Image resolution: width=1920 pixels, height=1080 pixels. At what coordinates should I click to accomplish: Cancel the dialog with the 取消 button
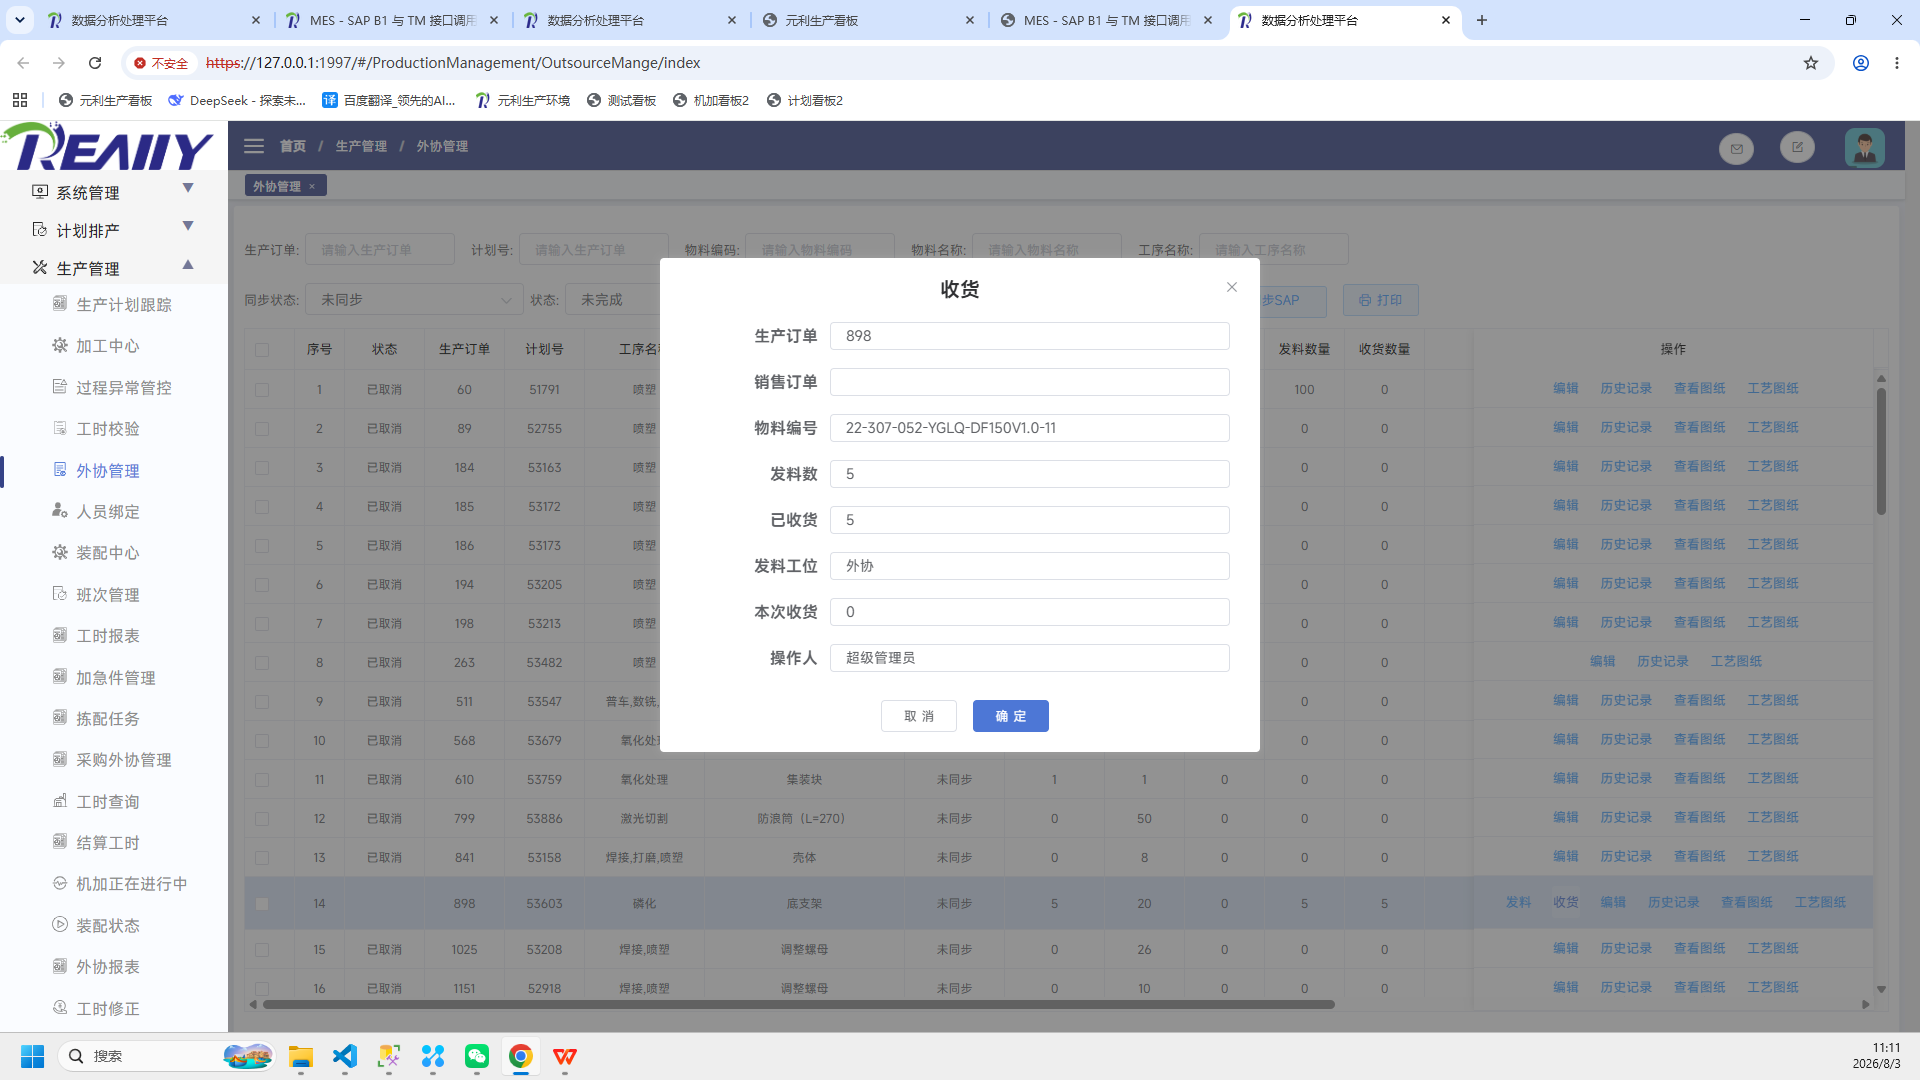click(x=918, y=716)
